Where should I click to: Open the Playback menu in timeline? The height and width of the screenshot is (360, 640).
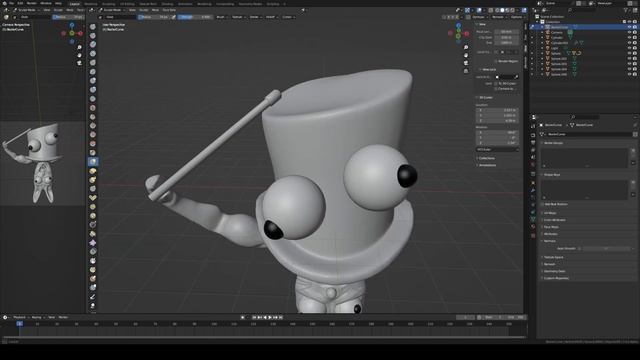[19, 317]
